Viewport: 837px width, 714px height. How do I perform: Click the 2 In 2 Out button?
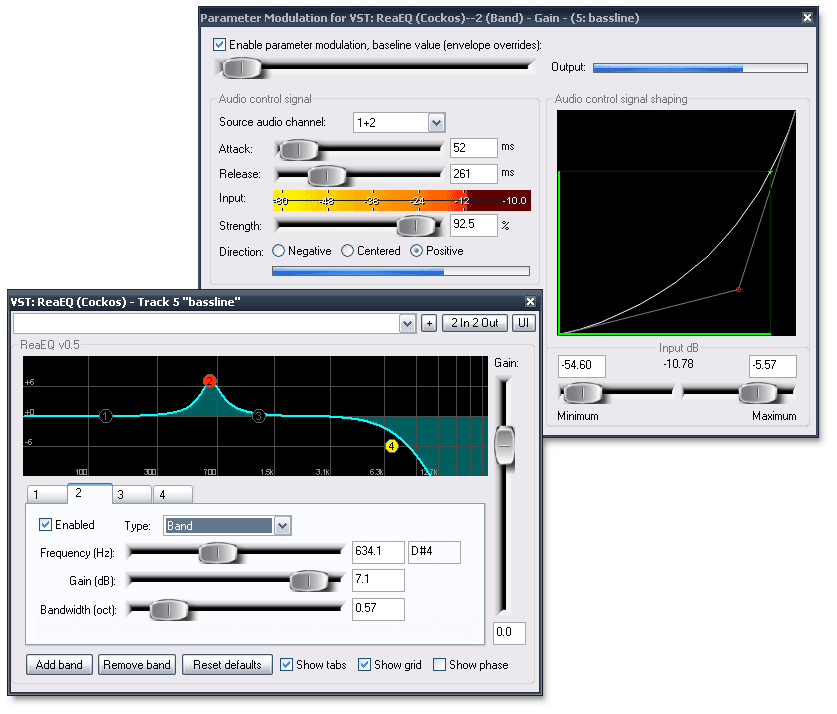click(x=475, y=323)
